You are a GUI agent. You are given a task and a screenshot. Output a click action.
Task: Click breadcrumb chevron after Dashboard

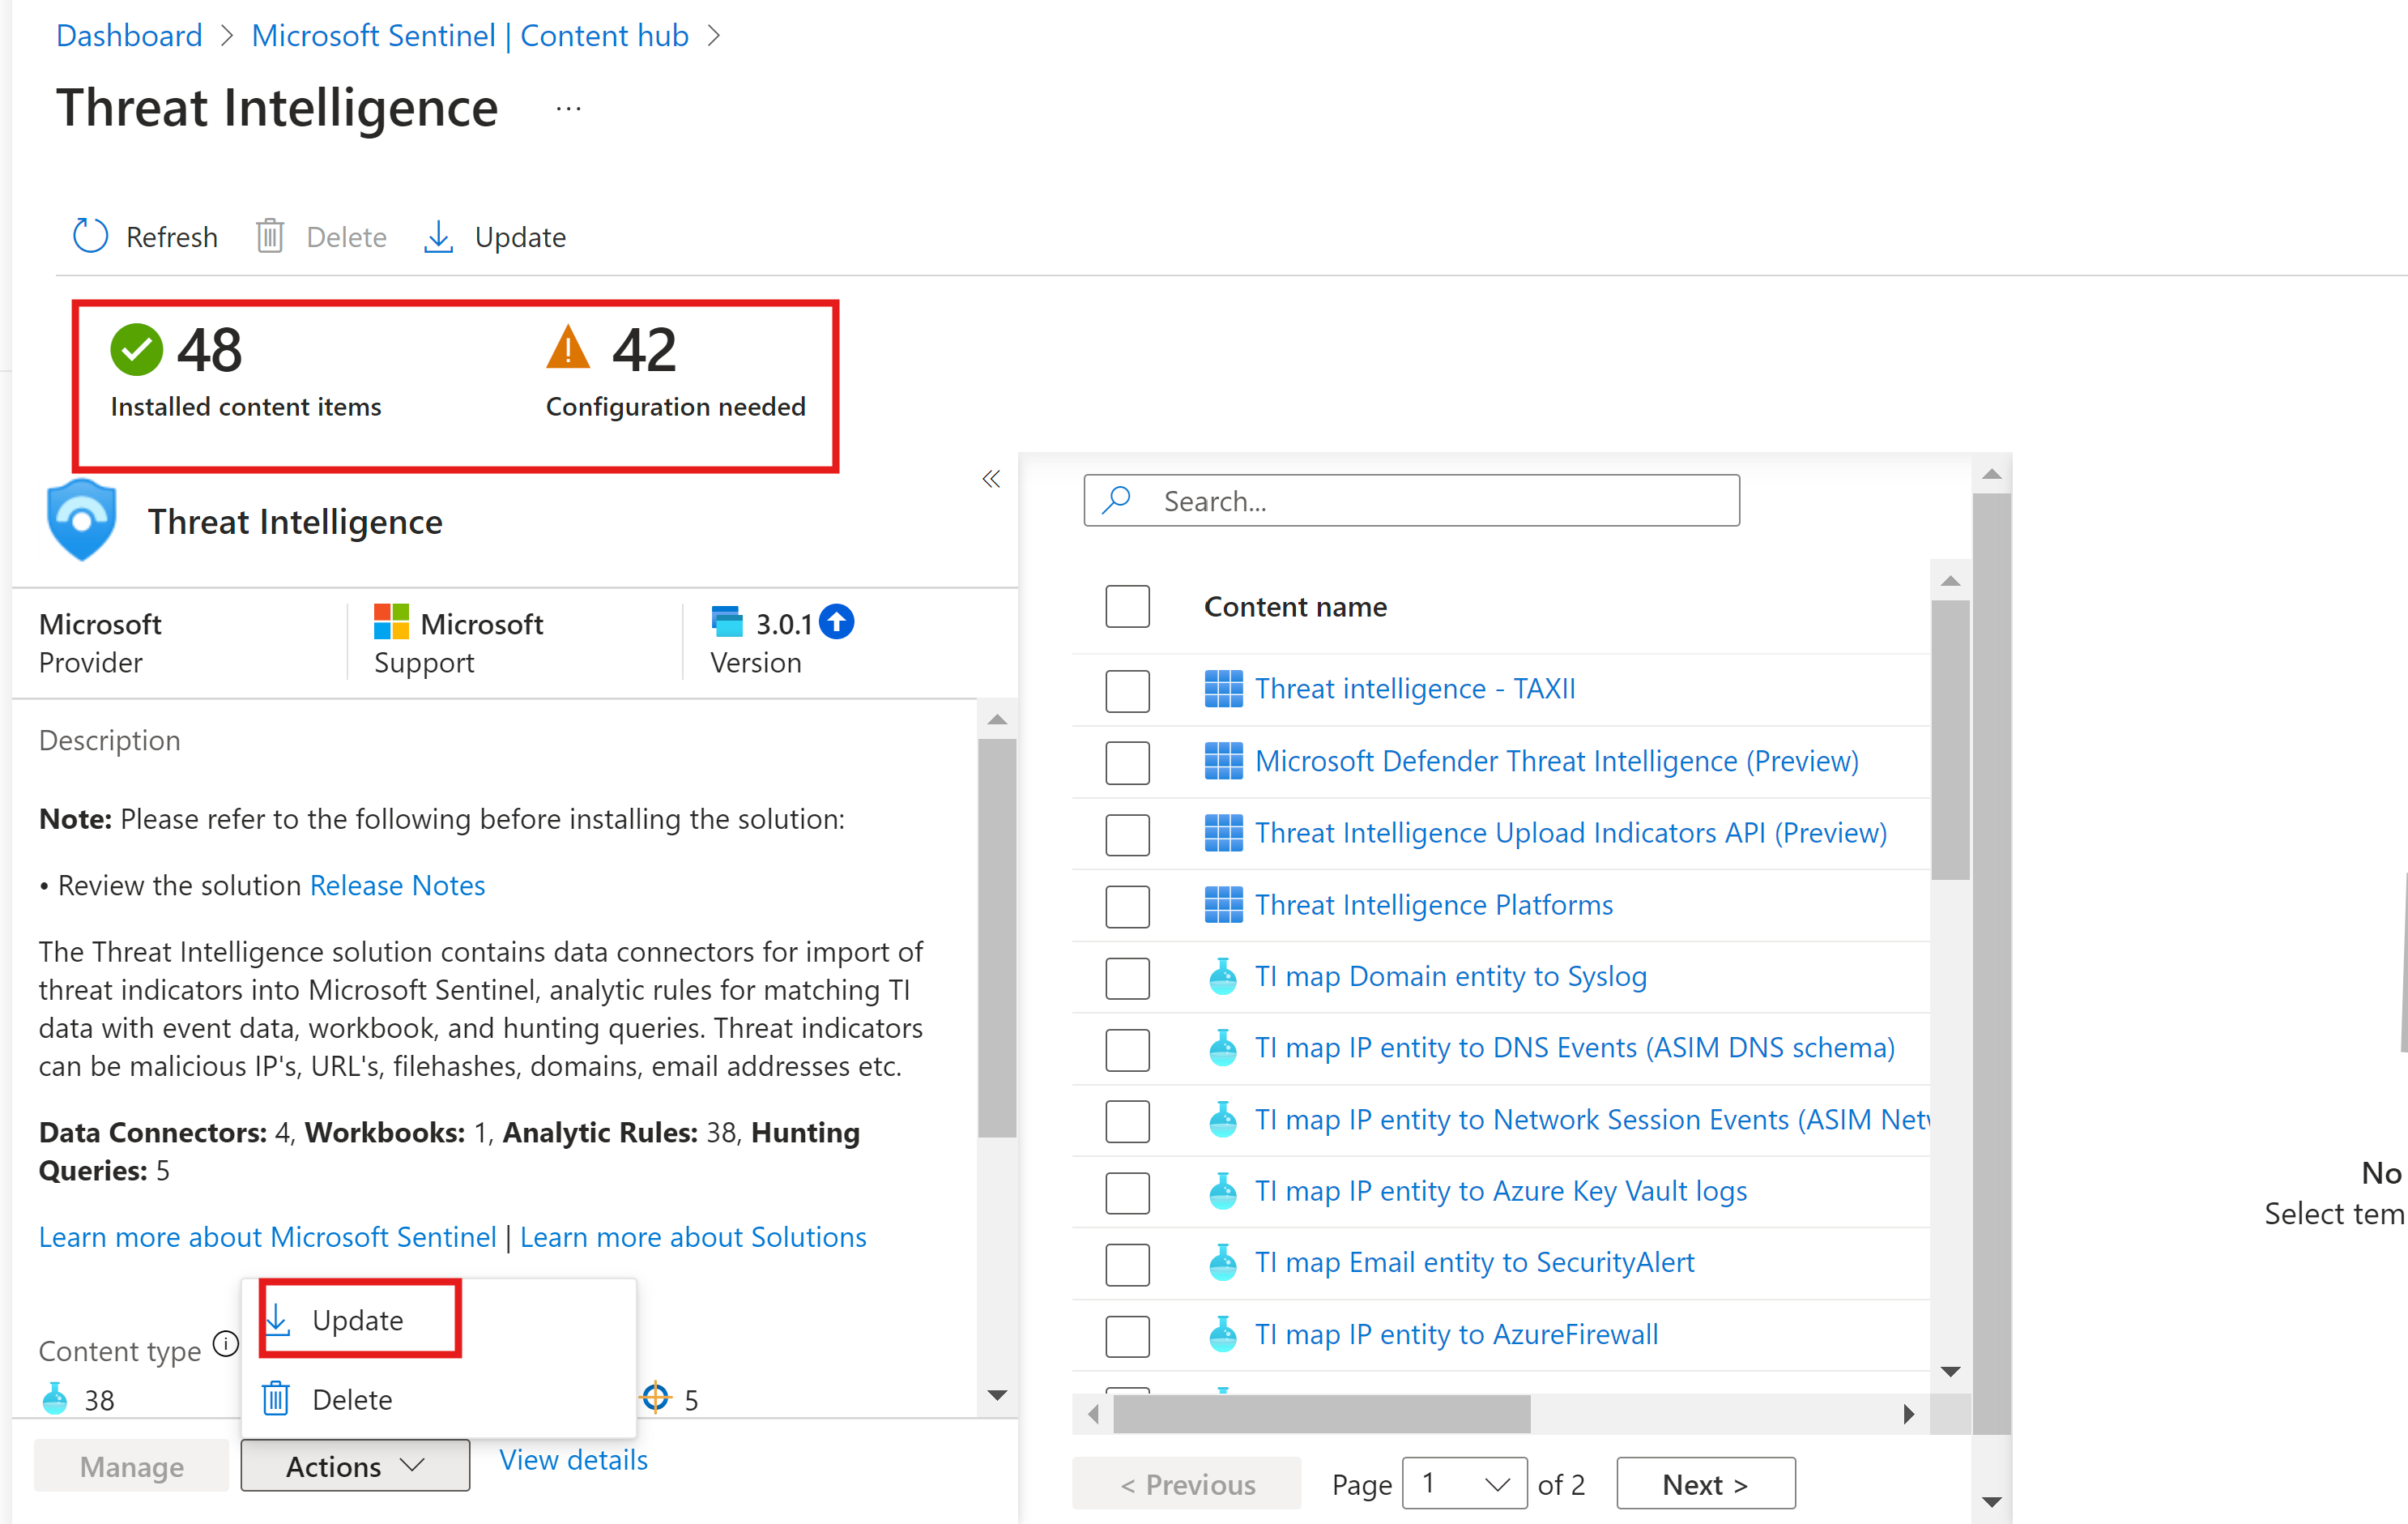pyautogui.click(x=226, y=36)
